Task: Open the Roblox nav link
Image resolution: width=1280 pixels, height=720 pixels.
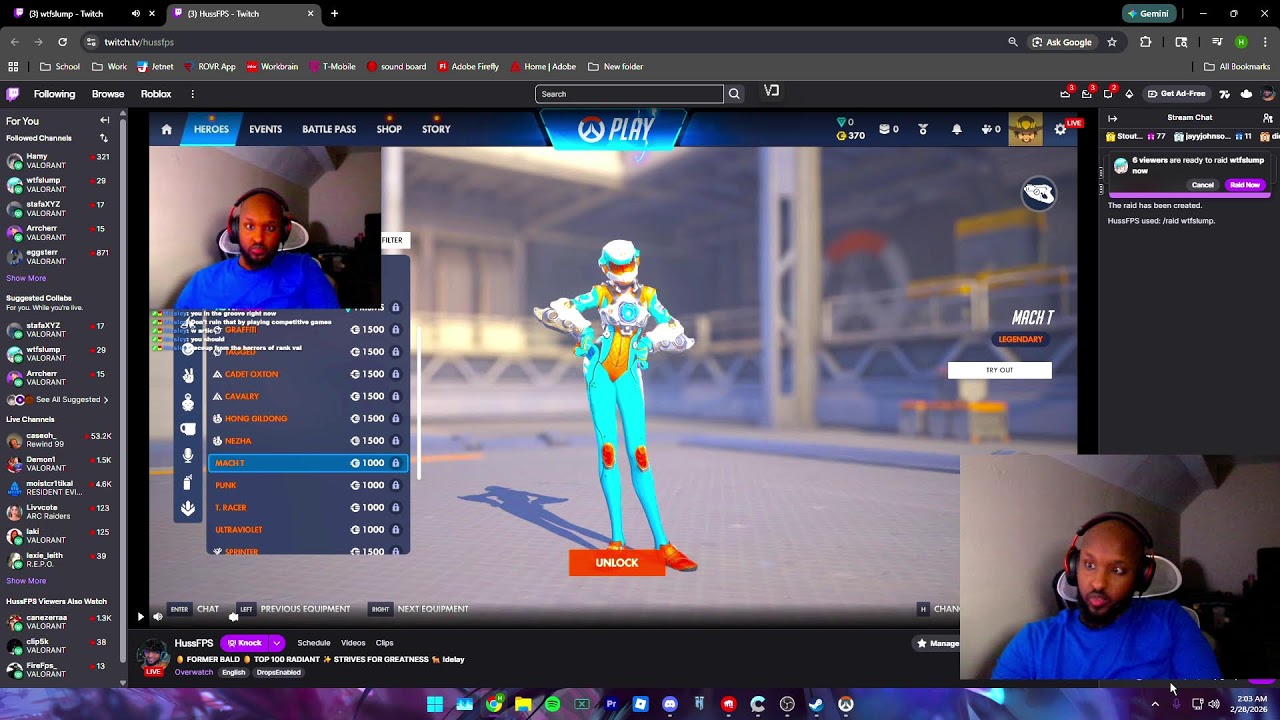Action: click(x=156, y=94)
